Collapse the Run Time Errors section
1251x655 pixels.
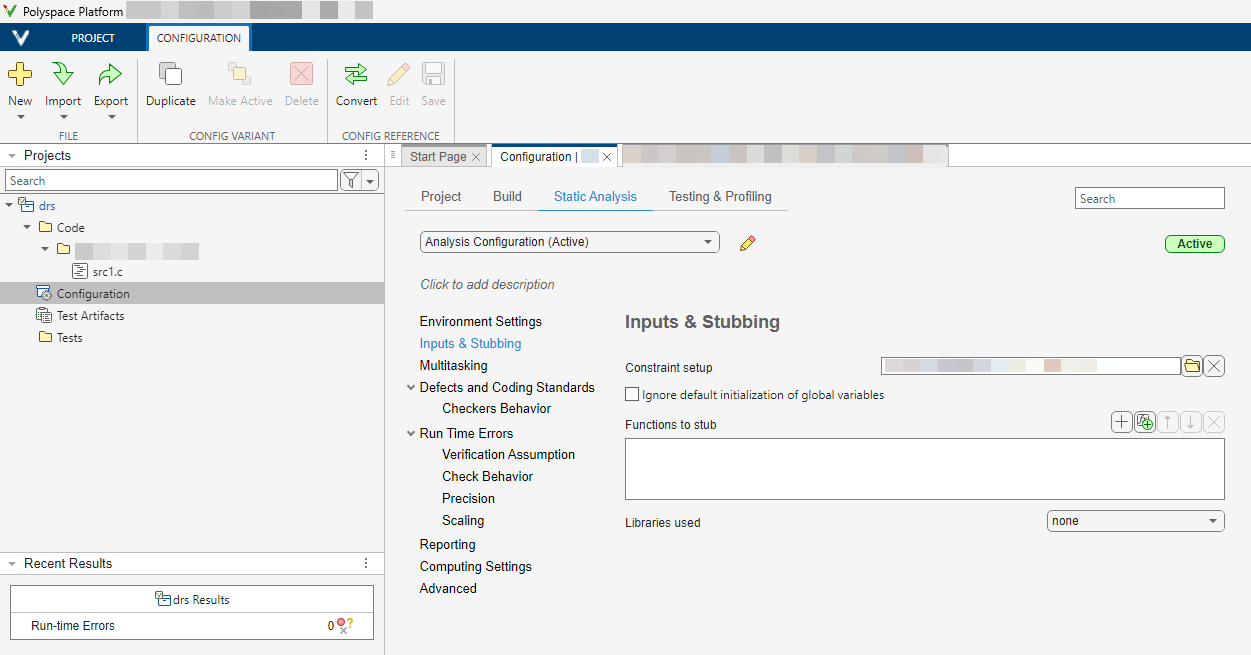[411, 434]
